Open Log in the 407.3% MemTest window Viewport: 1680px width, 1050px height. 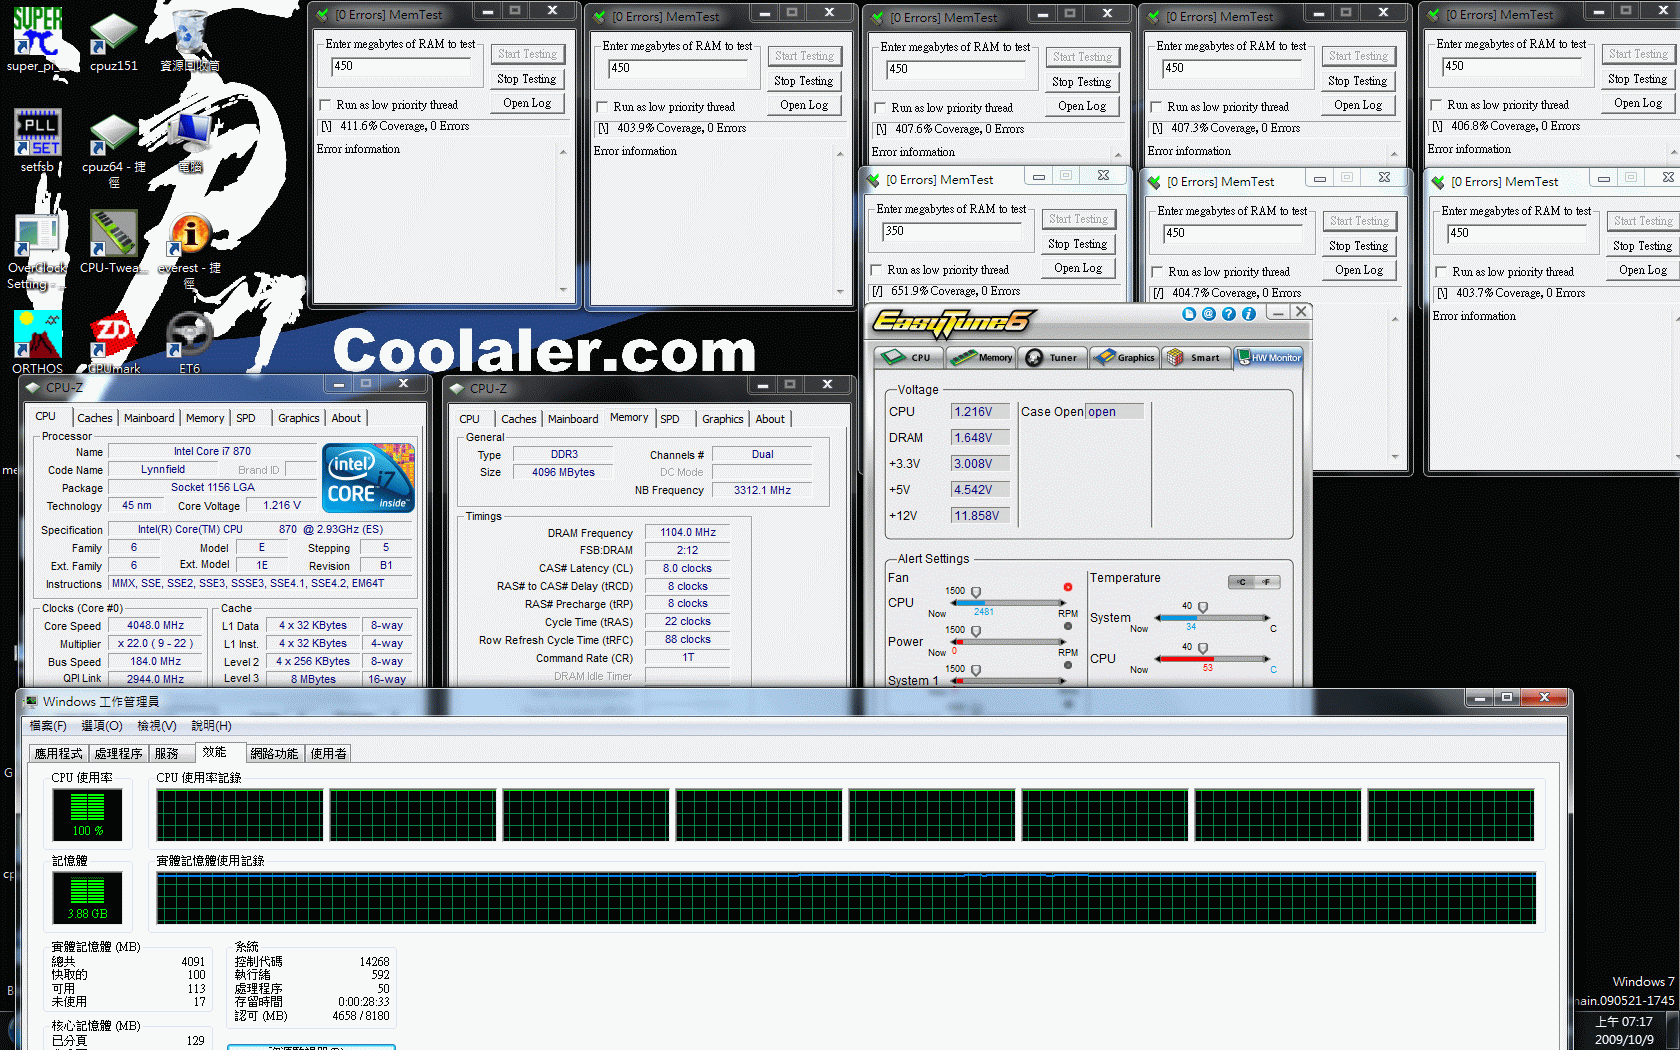(x=1358, y=105)
